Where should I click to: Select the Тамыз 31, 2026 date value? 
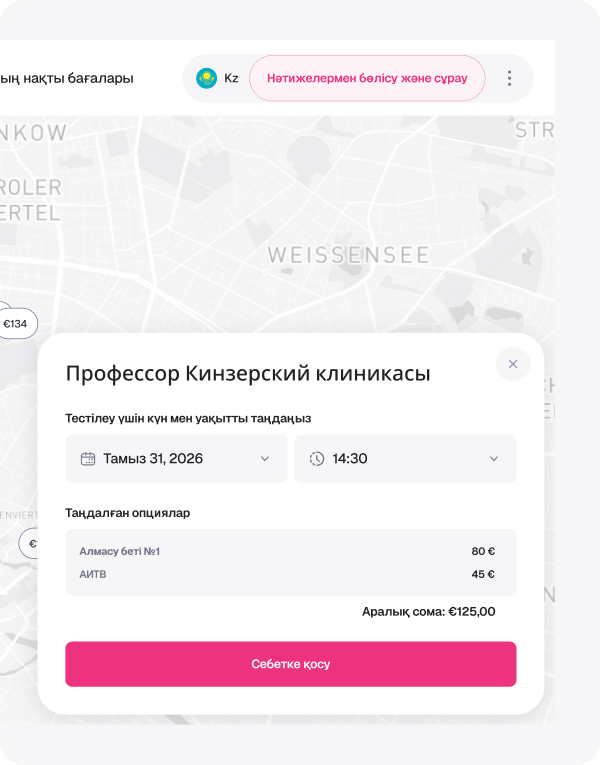[x=153, y=459]
